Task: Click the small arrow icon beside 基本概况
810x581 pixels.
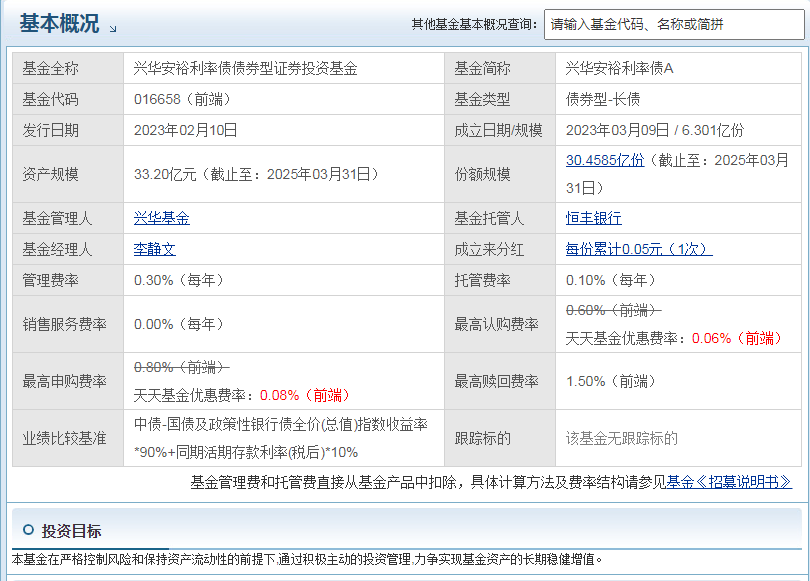Action: coord(113,29)
